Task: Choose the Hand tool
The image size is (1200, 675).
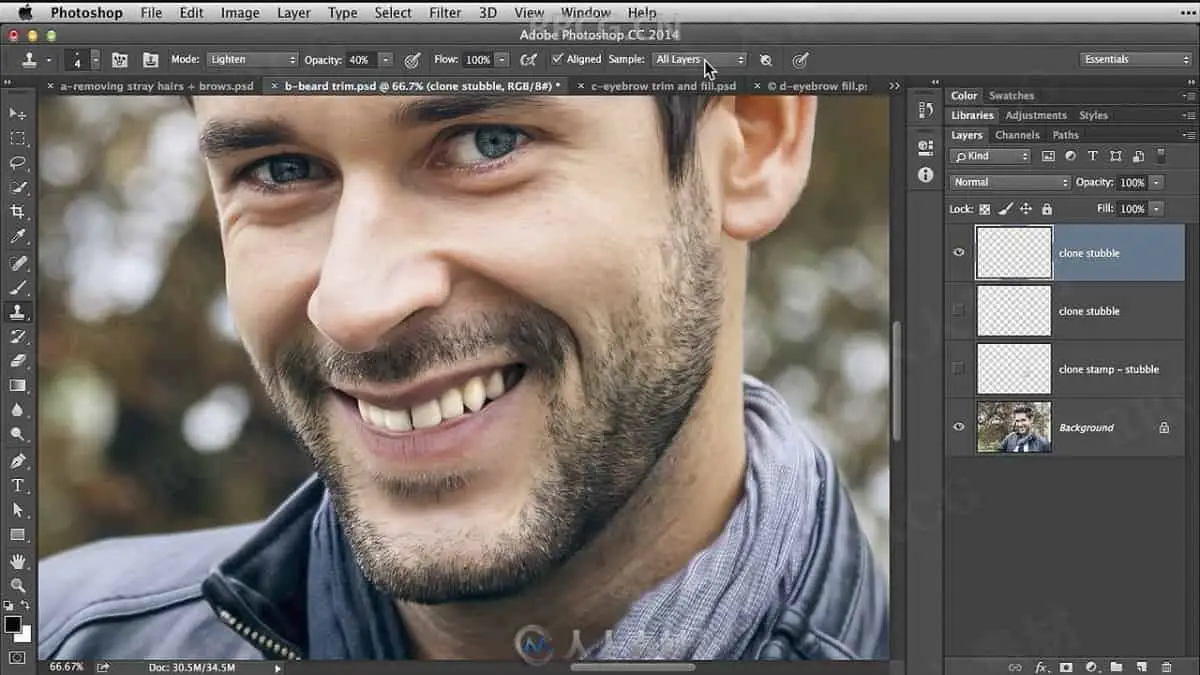Action: (x=18, y=561)
